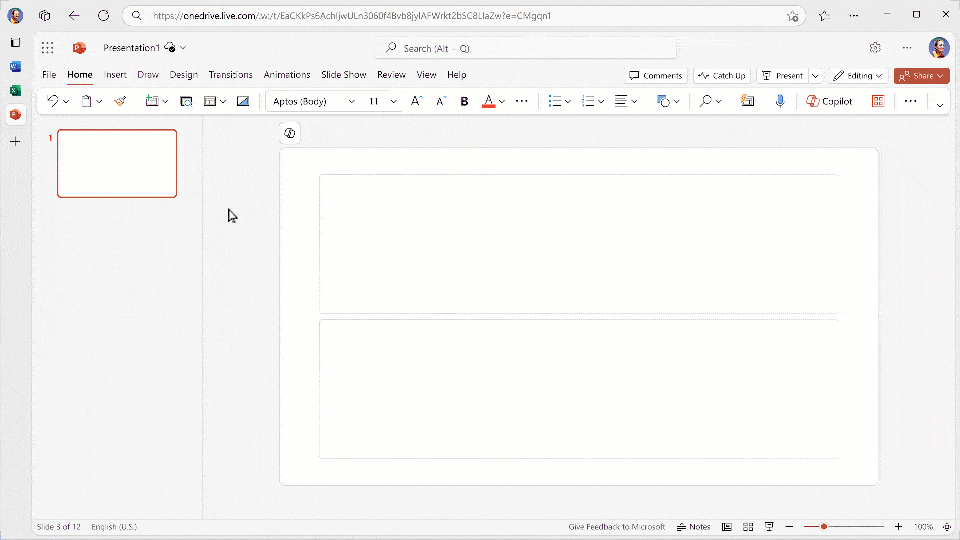Toggle numbered list
The image size is (960, 540).
(x=588, y=101)
